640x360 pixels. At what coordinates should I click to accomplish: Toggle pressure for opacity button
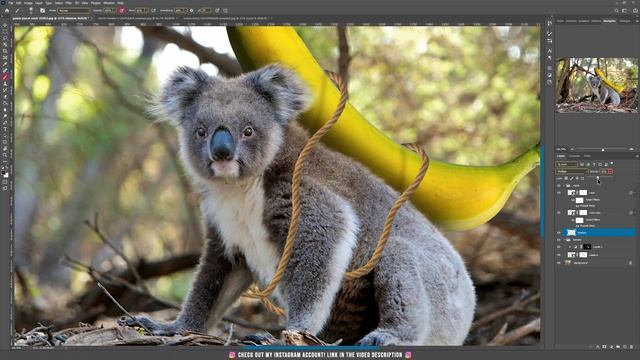click(x=121, y=10)
